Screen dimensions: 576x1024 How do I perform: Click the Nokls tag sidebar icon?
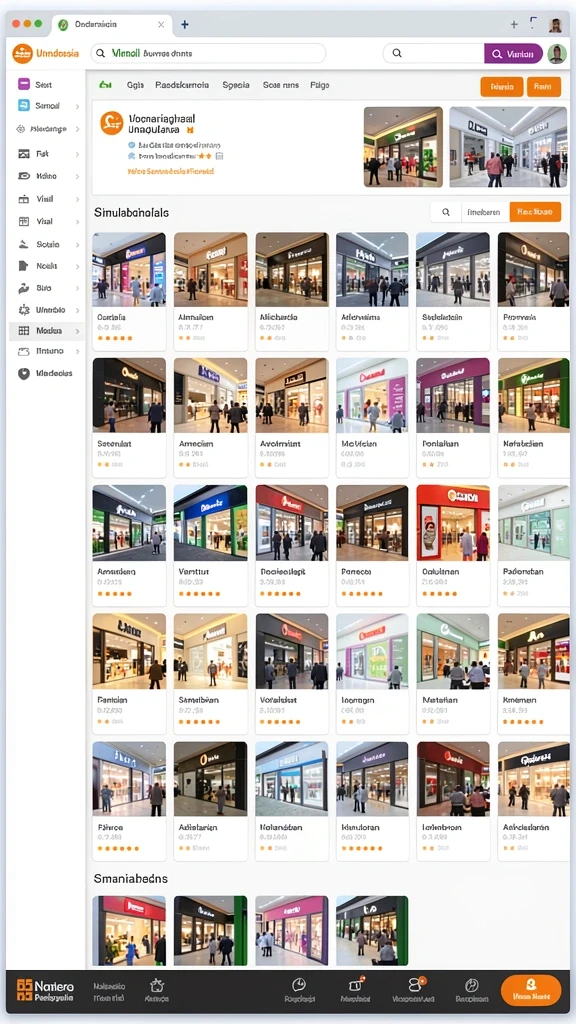[24, 266]
